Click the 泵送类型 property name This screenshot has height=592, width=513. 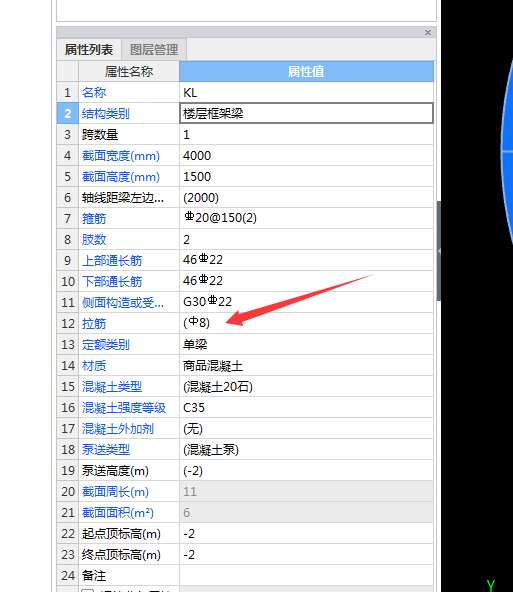(106, 450)
